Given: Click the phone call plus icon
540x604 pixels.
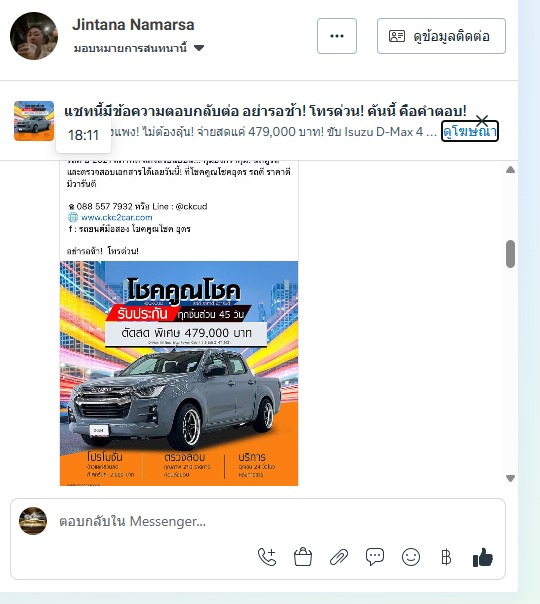Looking at the screenshot, I should (267, 557).
